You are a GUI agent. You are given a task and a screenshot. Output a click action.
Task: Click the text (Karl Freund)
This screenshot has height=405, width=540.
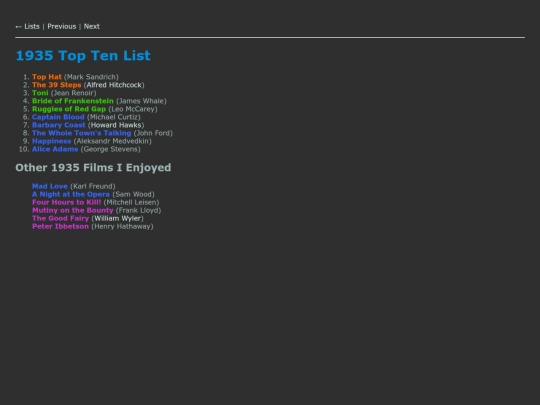tap(93, 186)
